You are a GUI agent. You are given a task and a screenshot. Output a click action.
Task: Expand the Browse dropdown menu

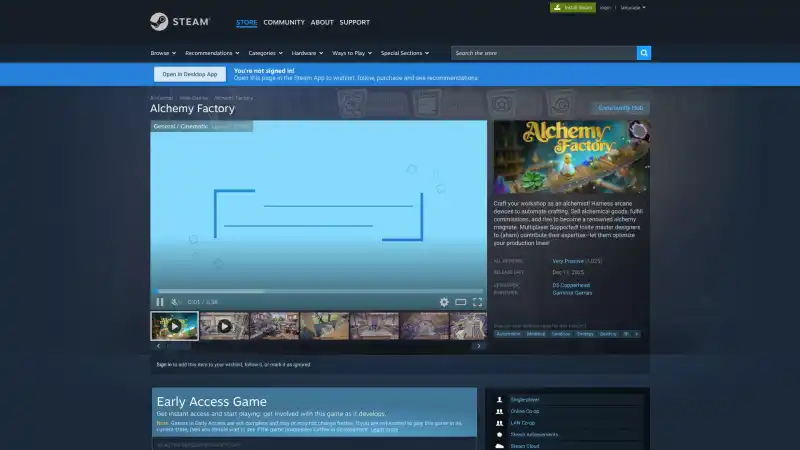click(161, 53)
